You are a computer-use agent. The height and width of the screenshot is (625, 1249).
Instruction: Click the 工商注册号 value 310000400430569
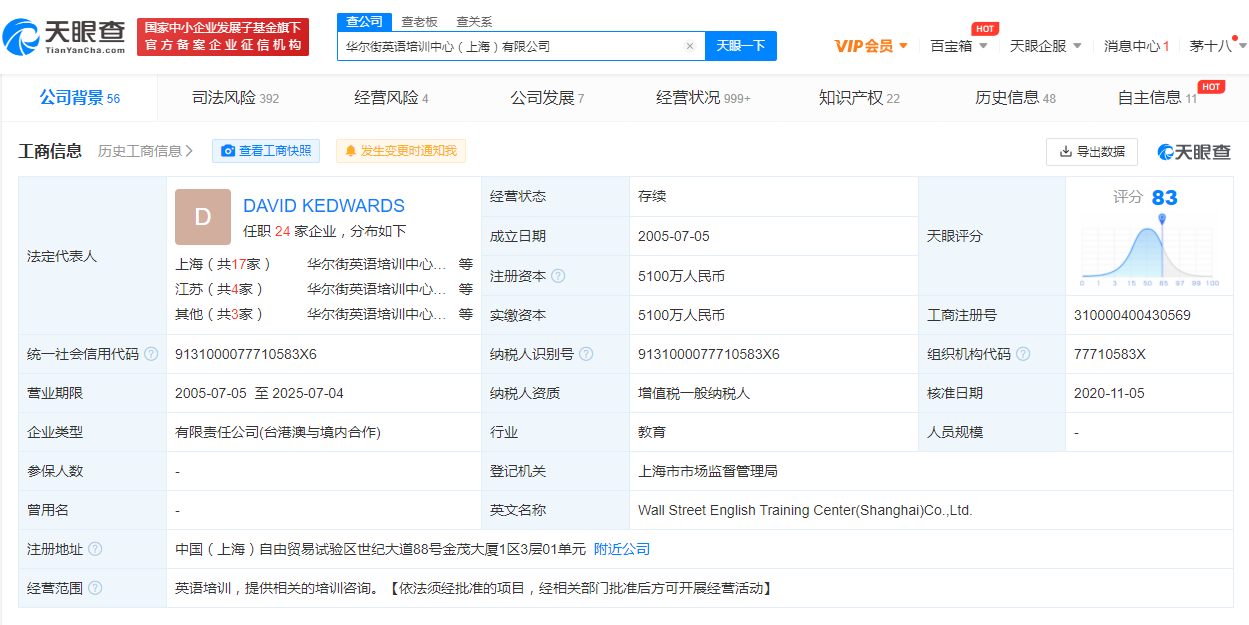1132,315
